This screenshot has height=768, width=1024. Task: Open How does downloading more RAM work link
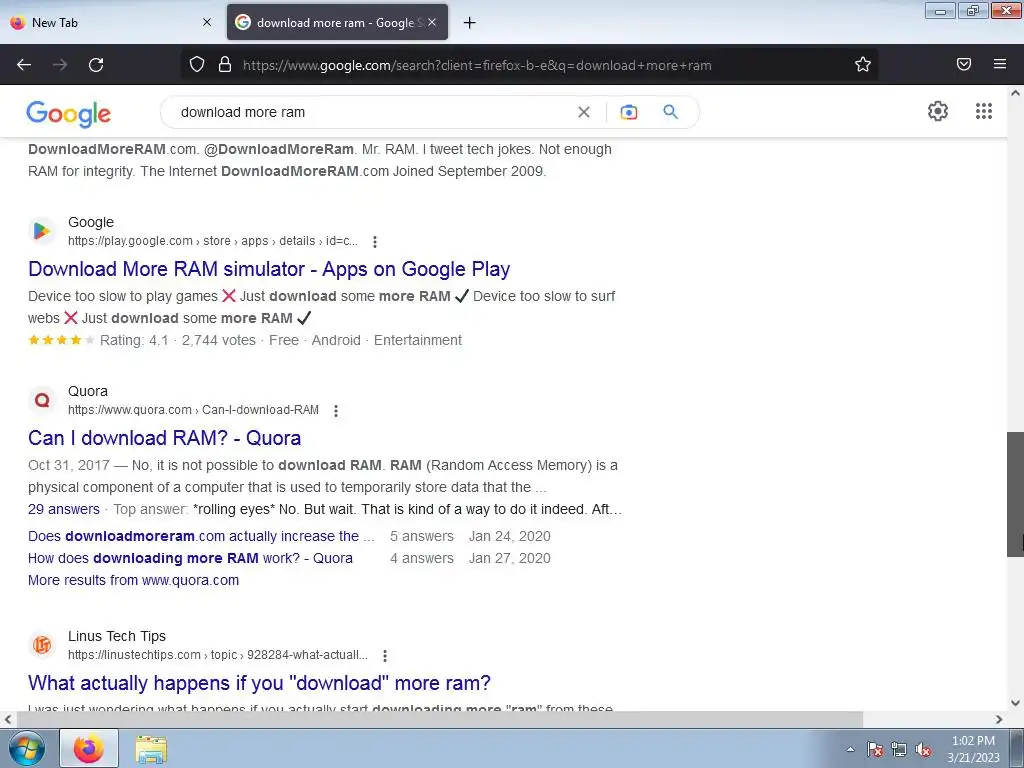[x=190, y=558]
